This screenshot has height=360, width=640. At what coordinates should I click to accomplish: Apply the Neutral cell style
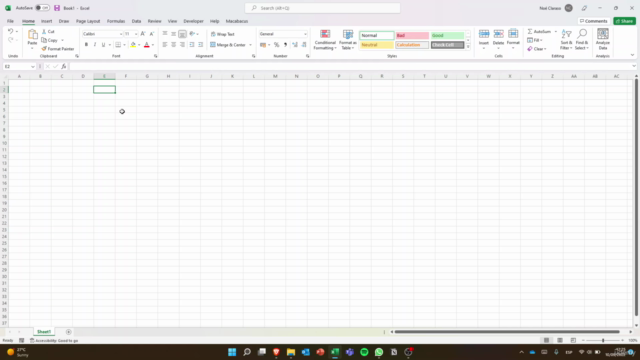click(376, 45)
